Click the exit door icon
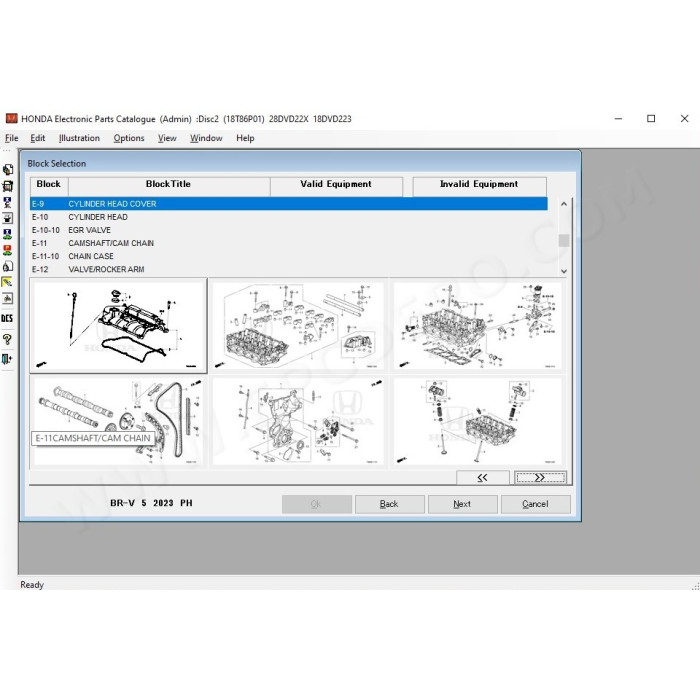 pyautogui.click(x=7, y=359)
